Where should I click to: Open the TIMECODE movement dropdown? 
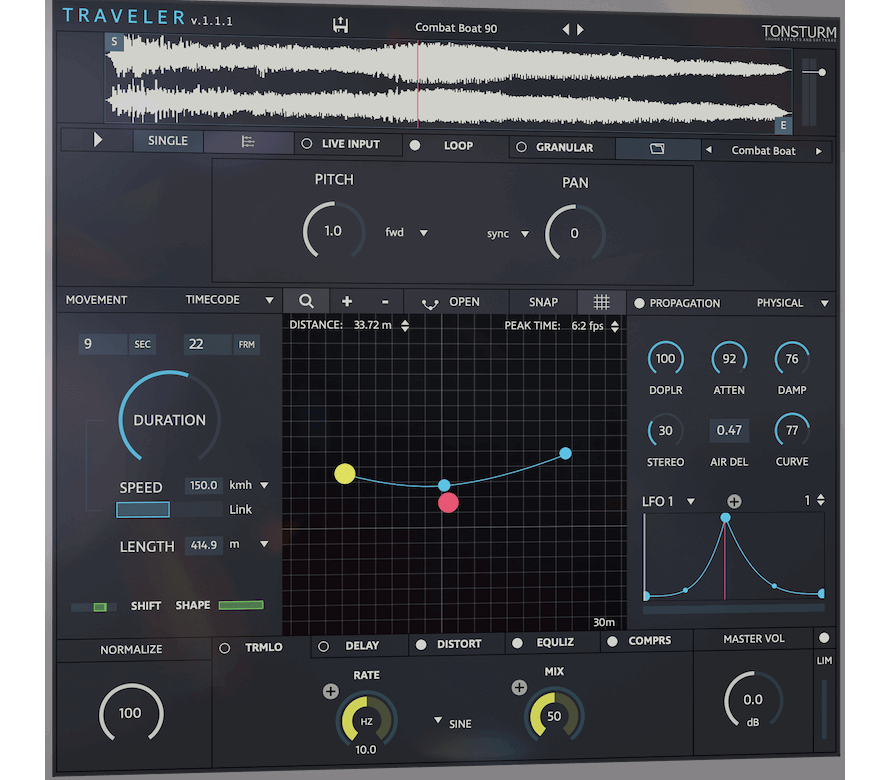pos(268,300)
